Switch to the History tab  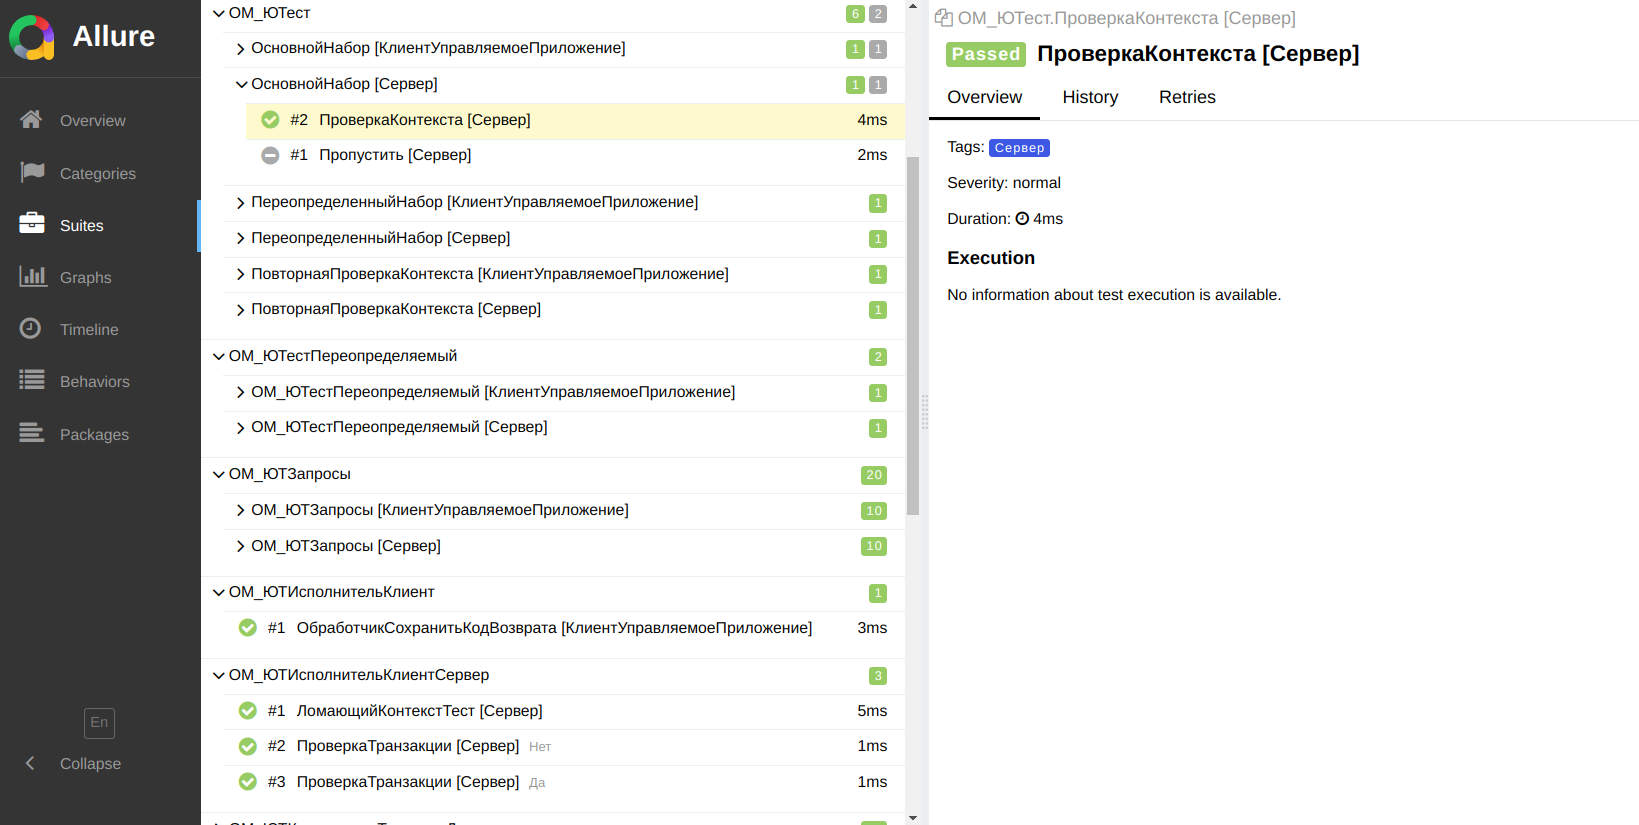[1090, 97]
